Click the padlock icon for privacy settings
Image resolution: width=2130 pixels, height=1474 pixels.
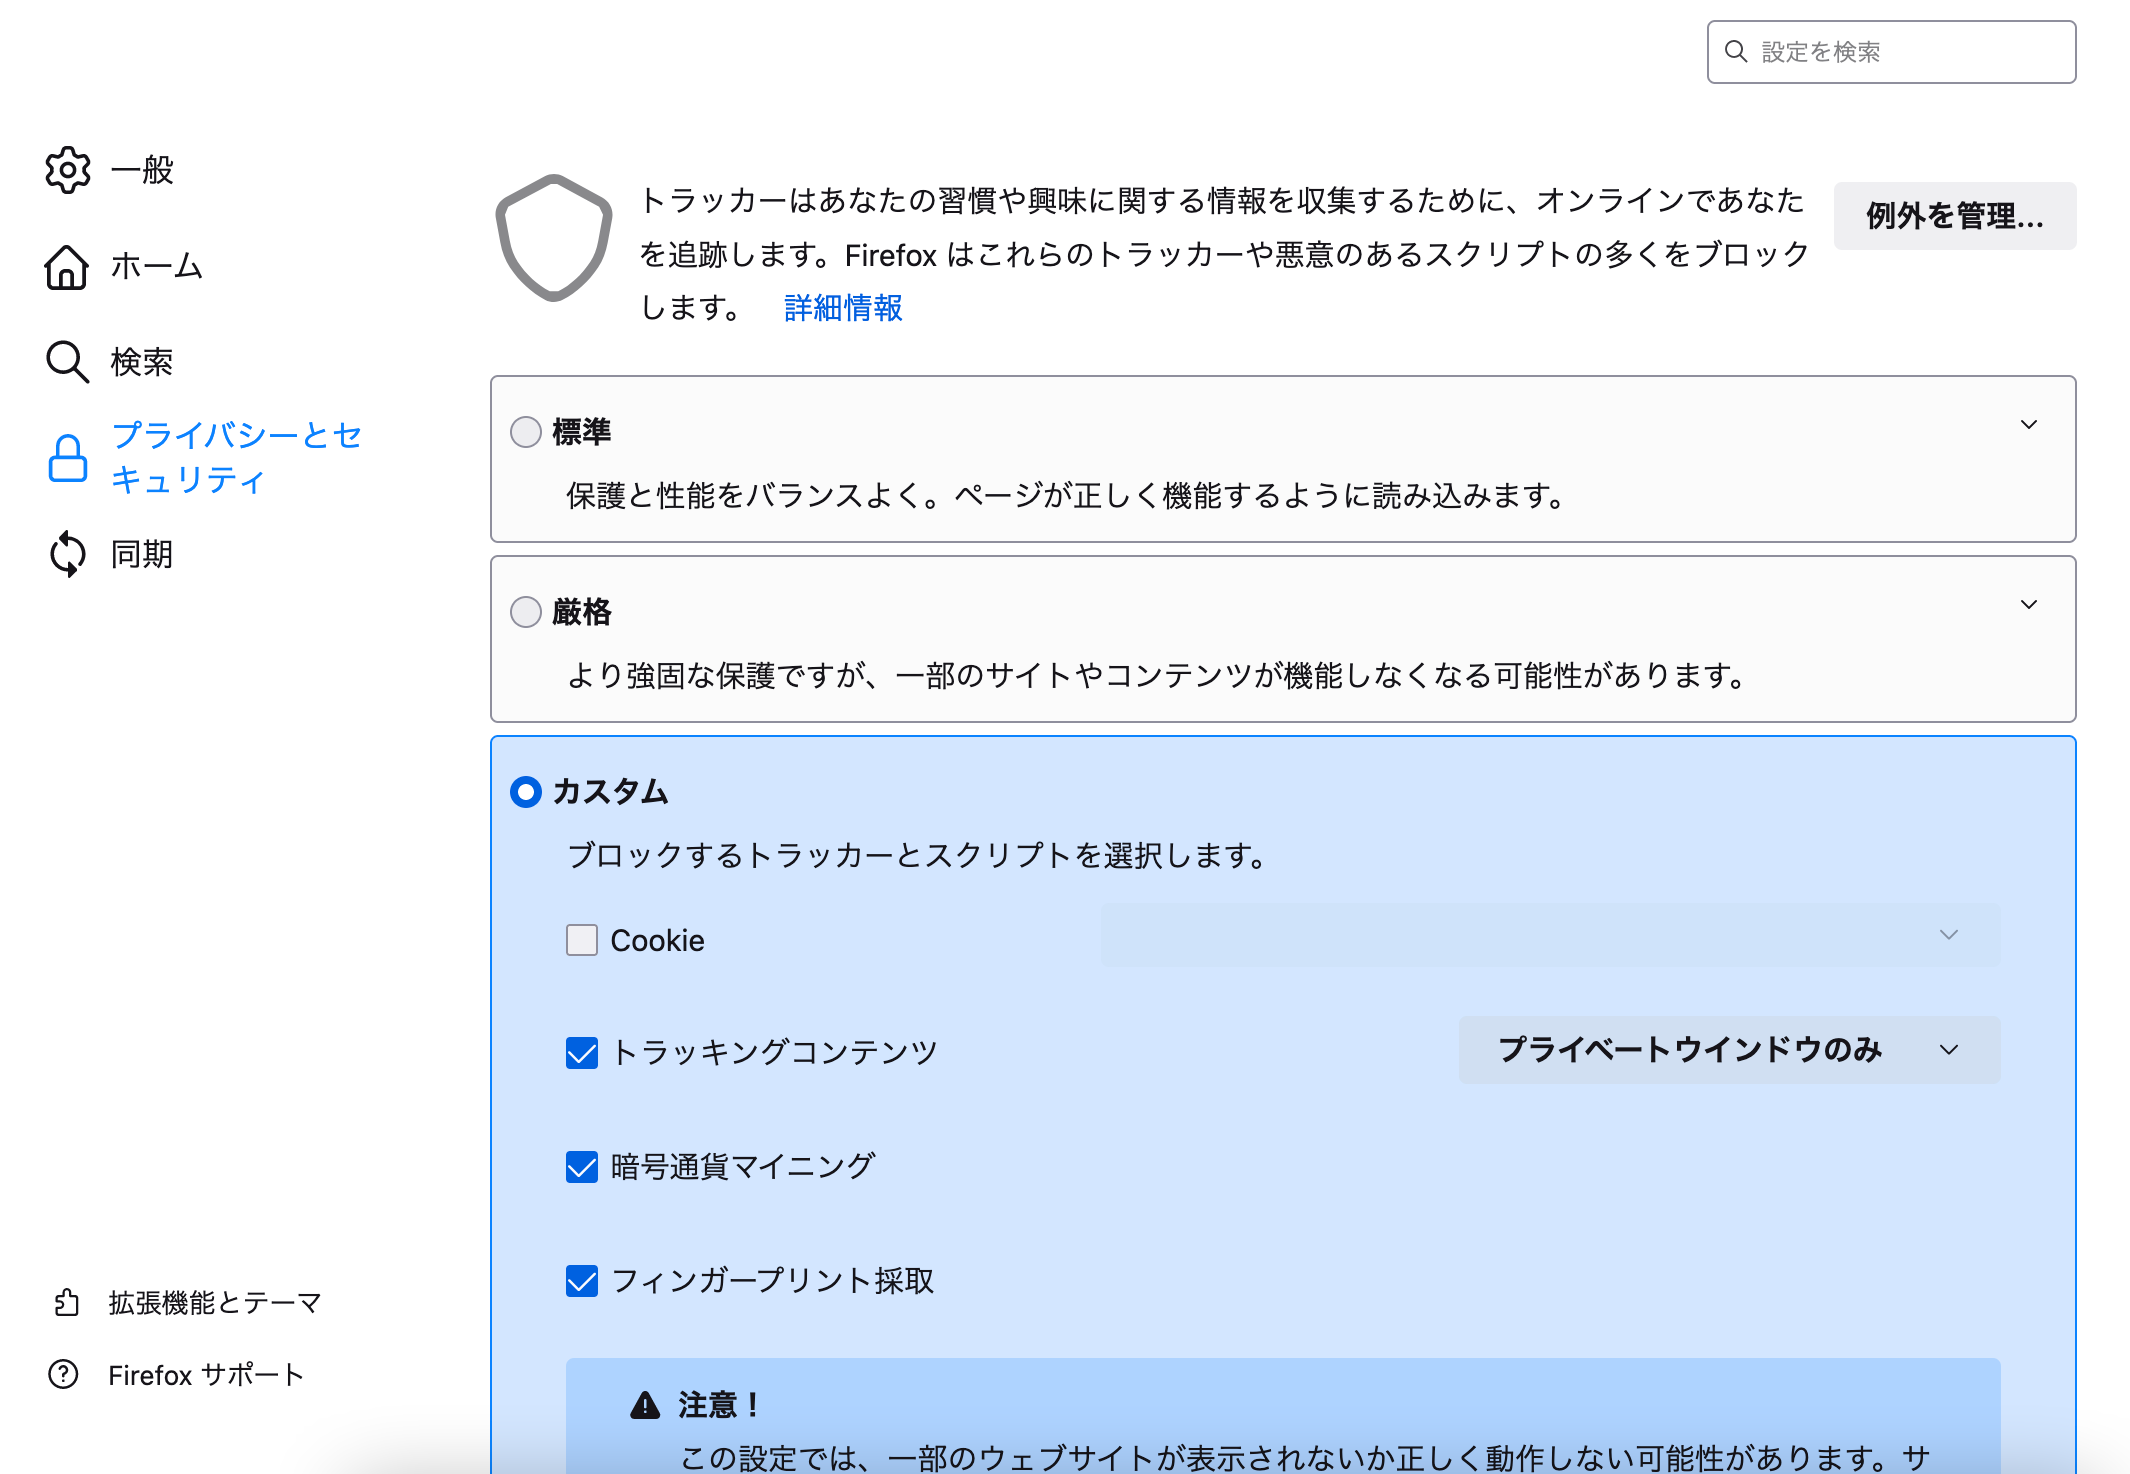coord(68,458)
